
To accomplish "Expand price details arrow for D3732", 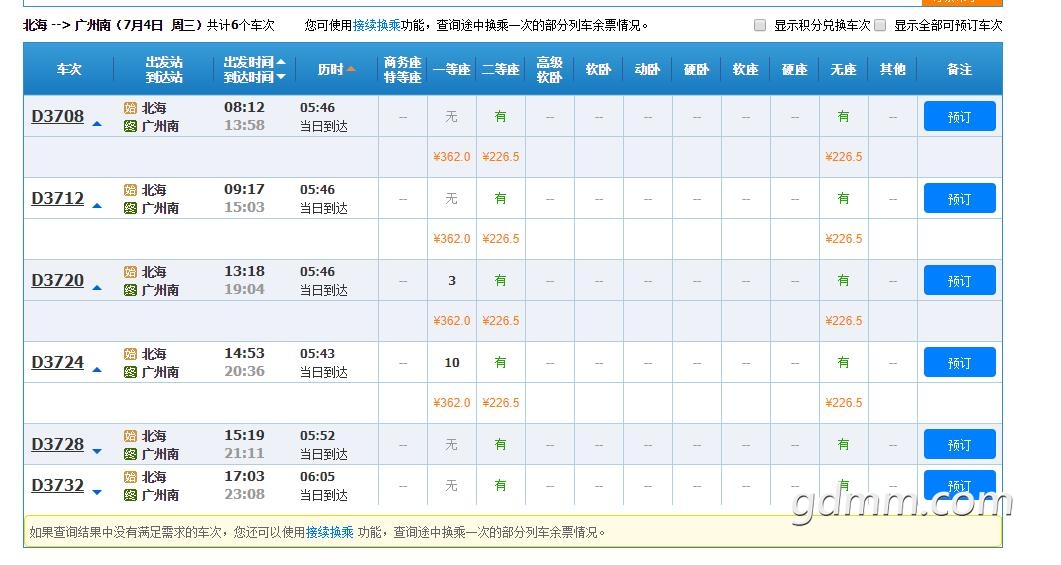I will [97, 493].
